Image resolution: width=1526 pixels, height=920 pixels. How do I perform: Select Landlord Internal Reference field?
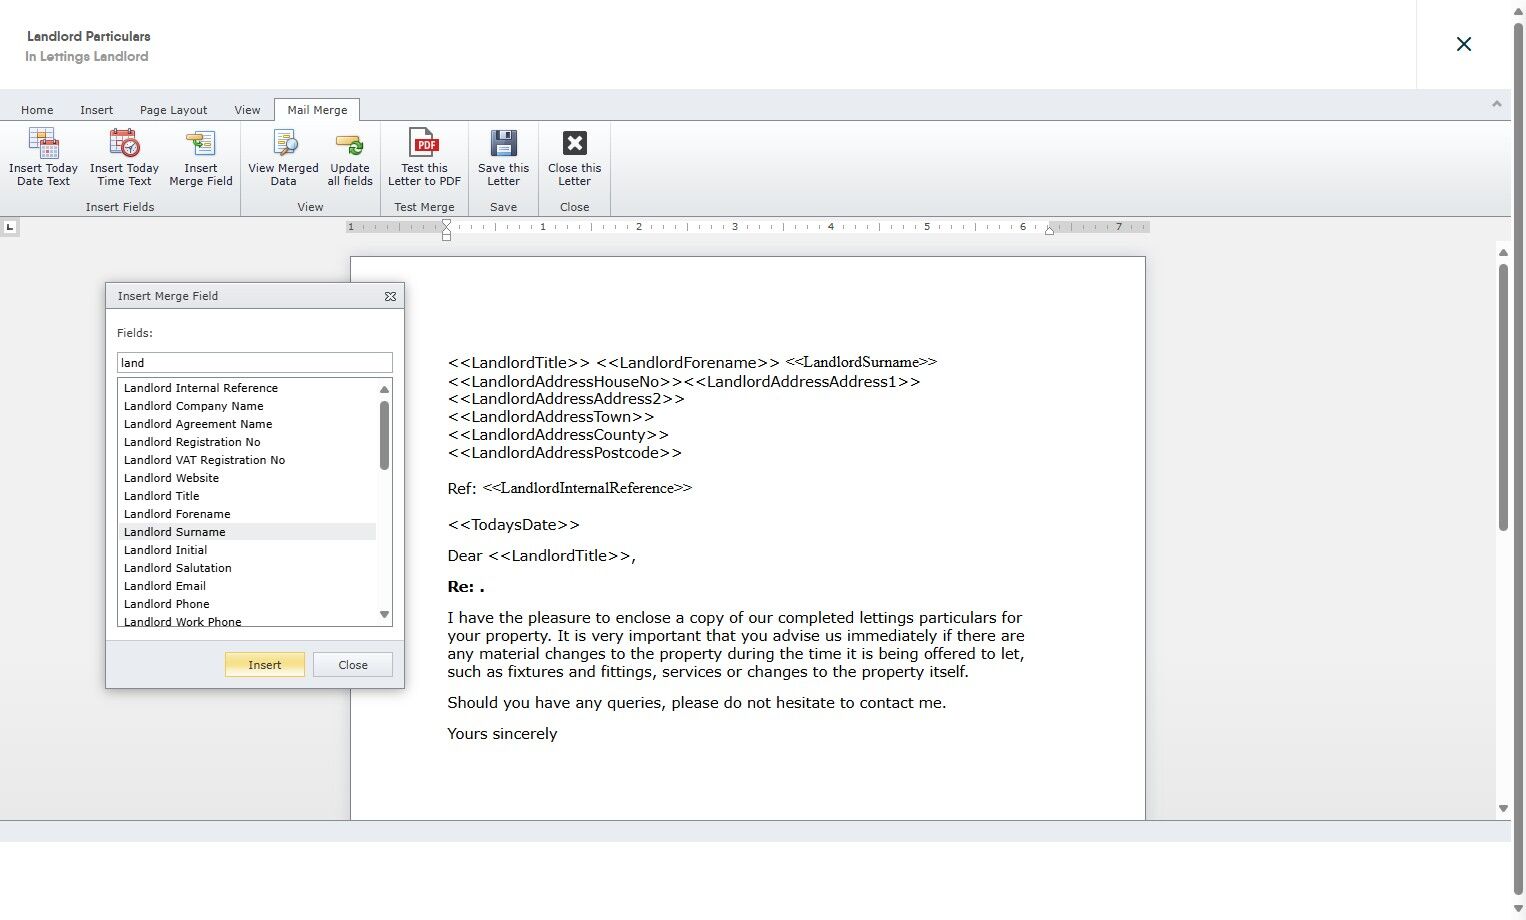click(x=247, y=388)
